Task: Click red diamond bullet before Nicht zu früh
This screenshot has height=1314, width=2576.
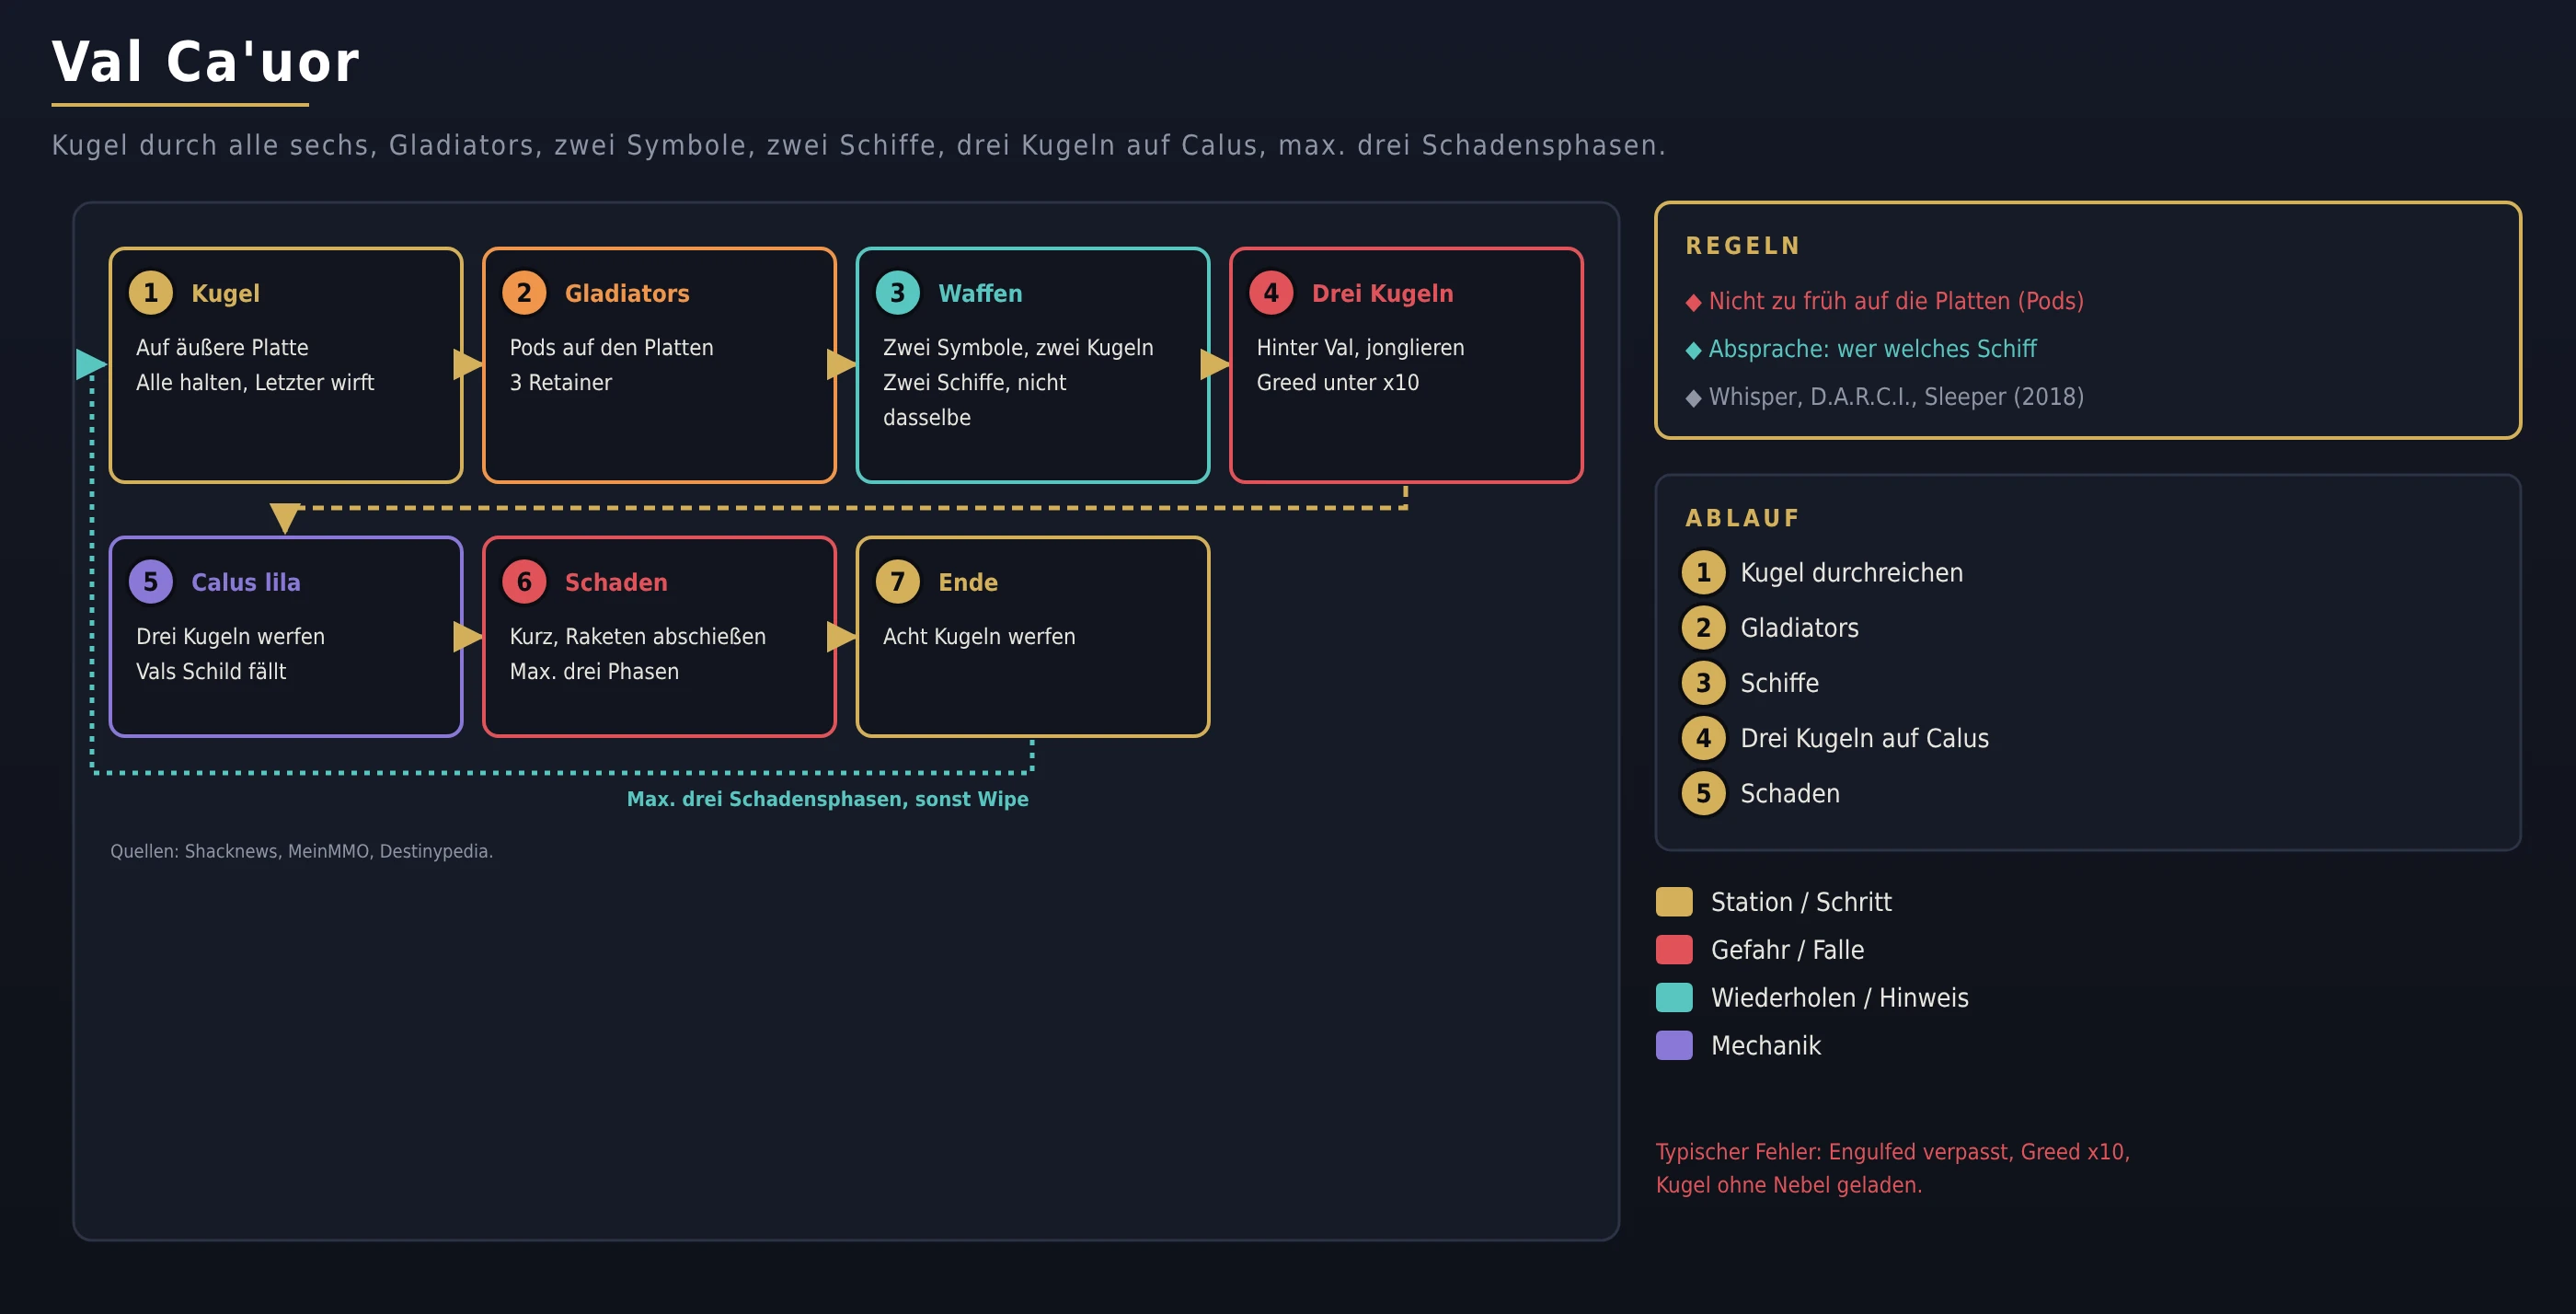Action: [x=1693, y=302]
